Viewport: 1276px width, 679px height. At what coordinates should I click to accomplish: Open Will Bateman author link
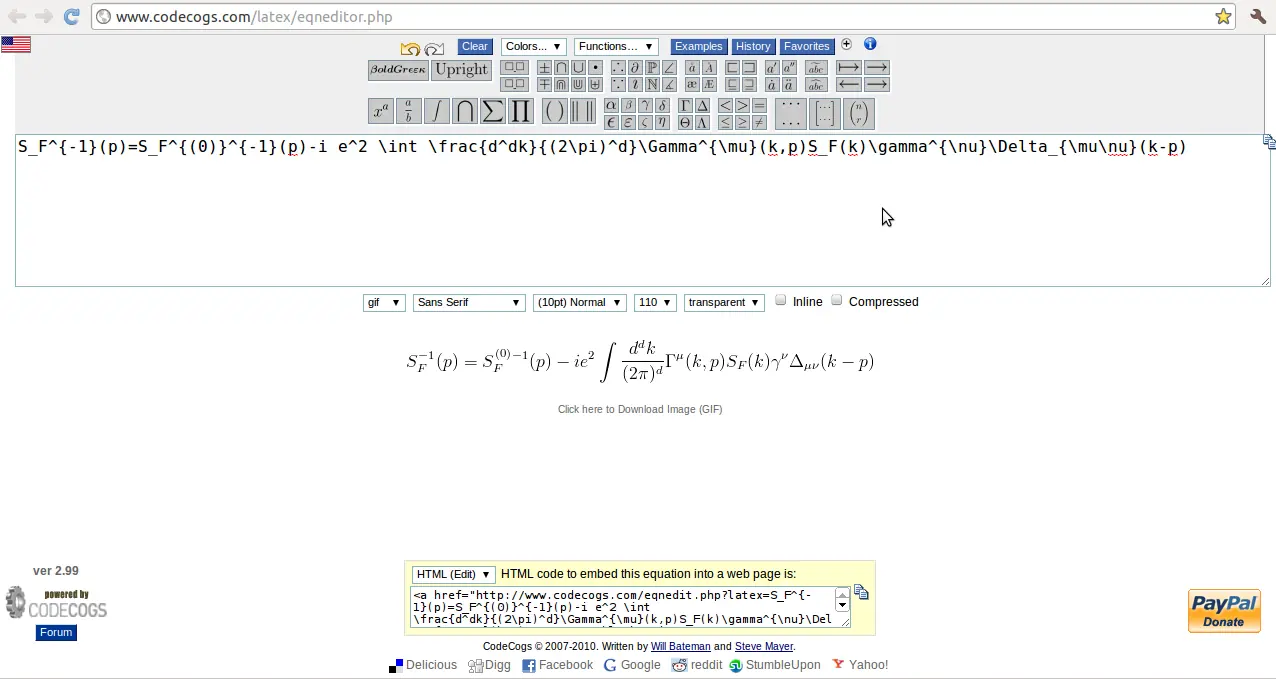(680, 646)
